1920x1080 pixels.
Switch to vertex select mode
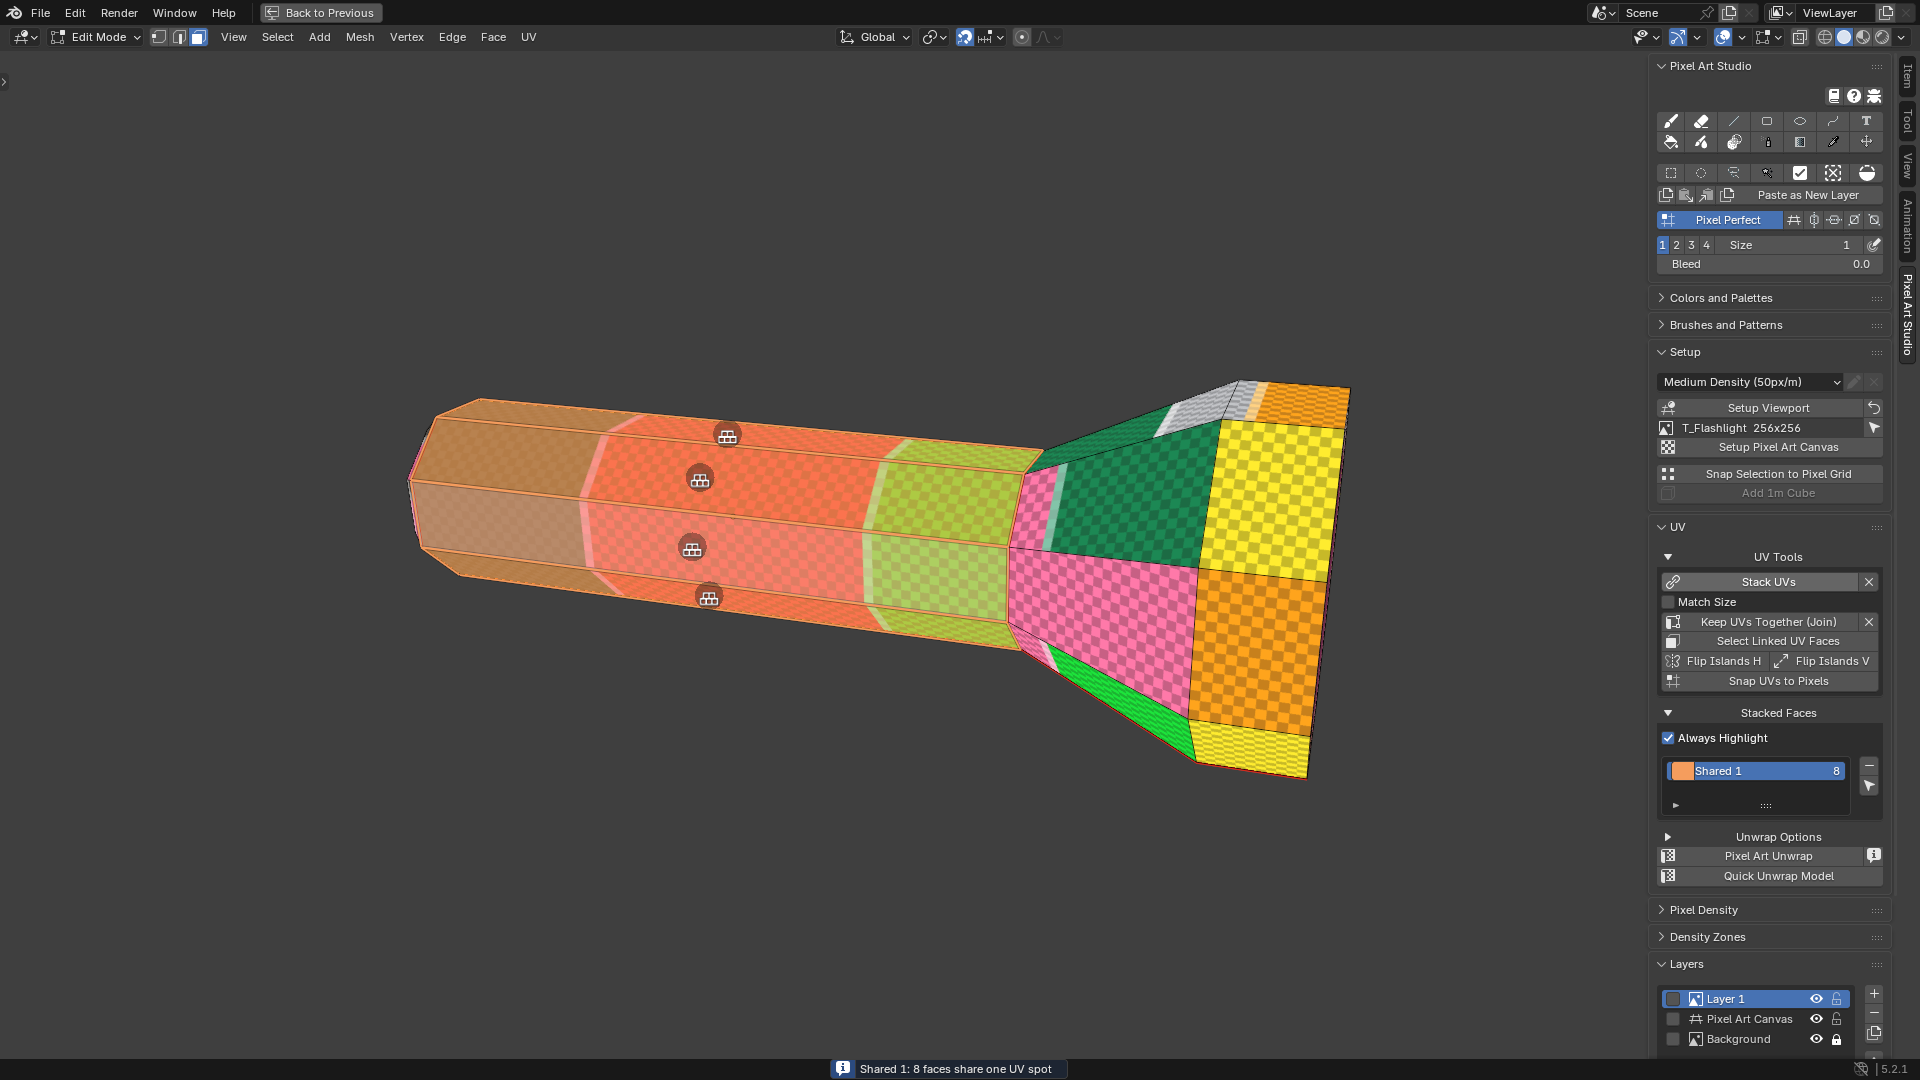[x=159, y=37]
